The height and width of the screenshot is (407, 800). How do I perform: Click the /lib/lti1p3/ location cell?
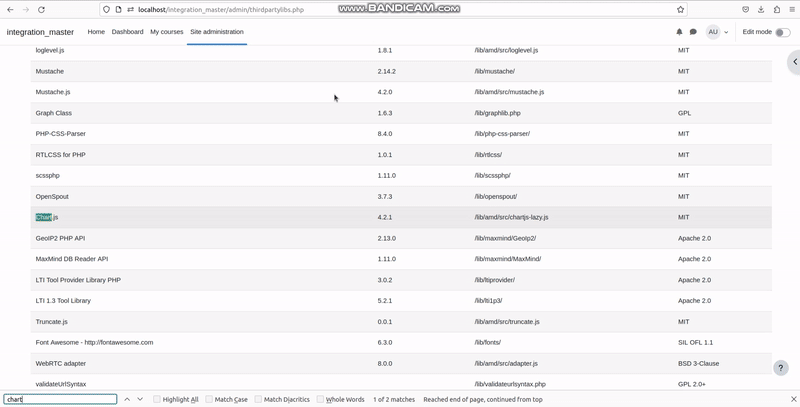(488, 301)
